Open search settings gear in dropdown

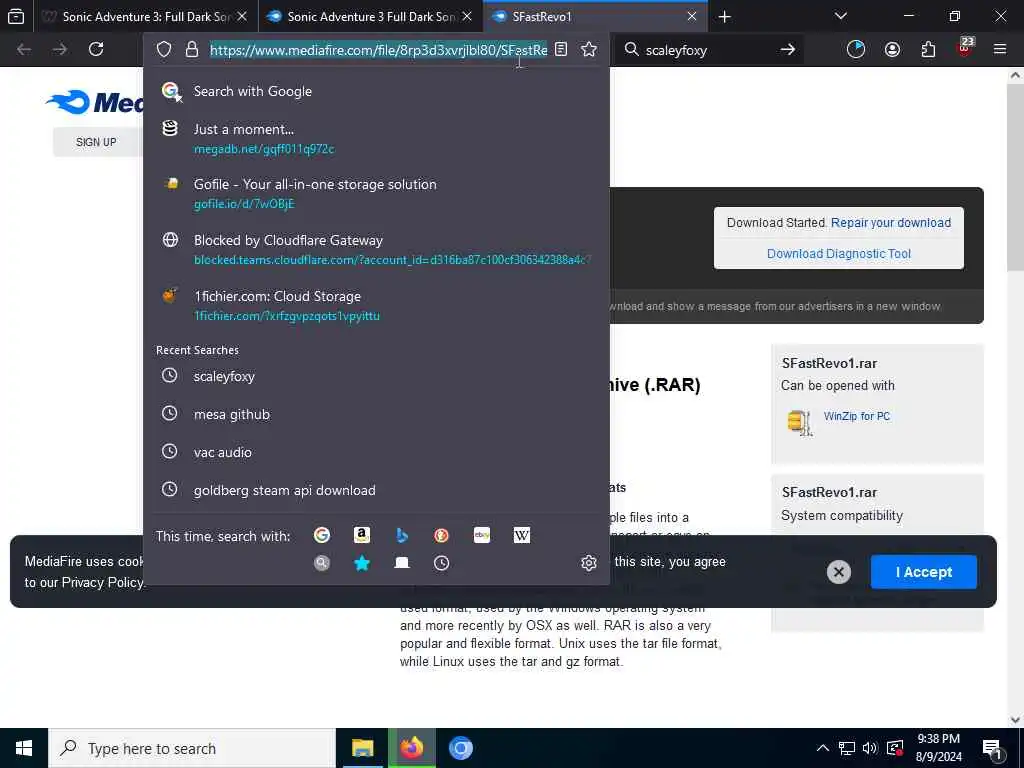(x=588, y=563)
